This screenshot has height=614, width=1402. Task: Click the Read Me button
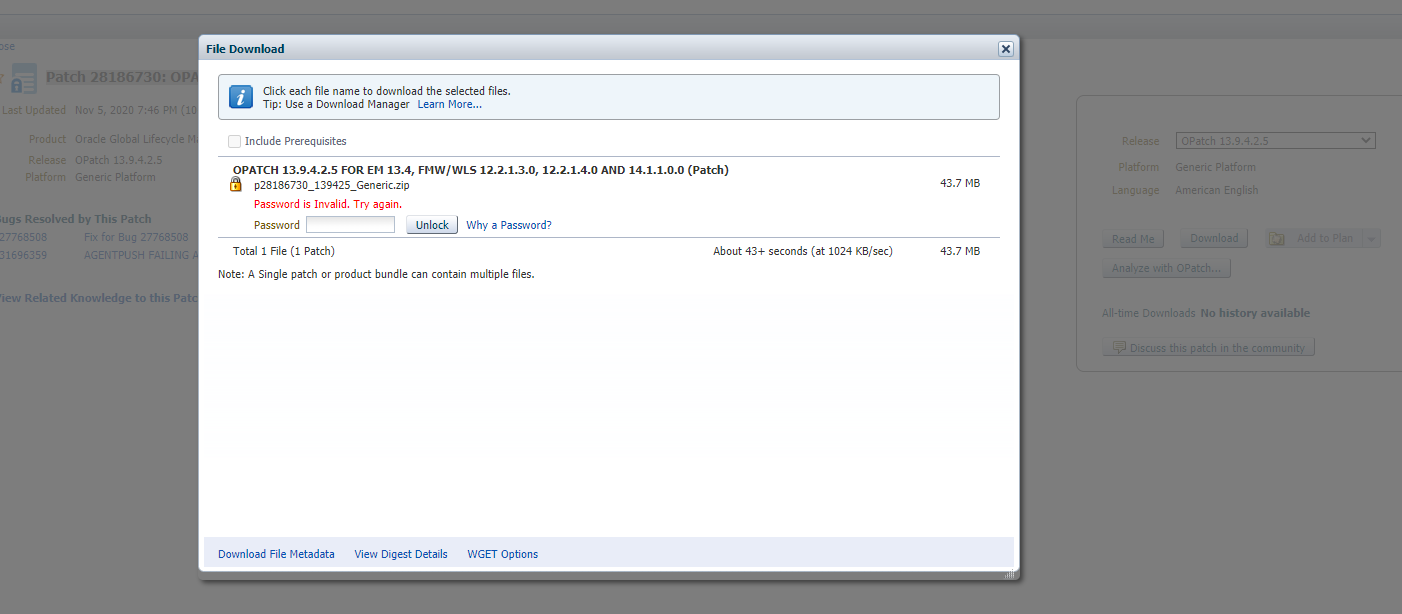click(x=1133, y=238)
